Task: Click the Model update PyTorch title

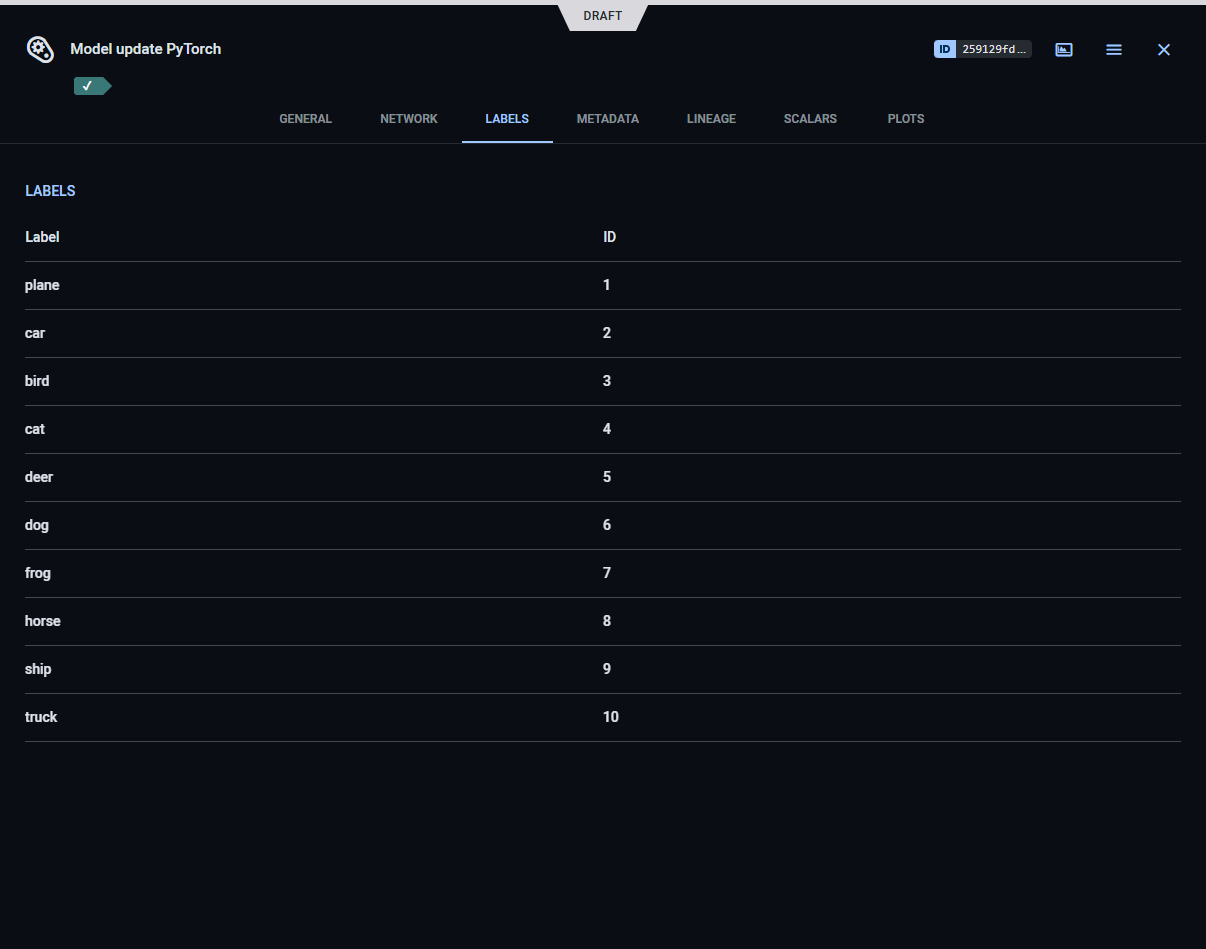Action: tap(146, 49)
